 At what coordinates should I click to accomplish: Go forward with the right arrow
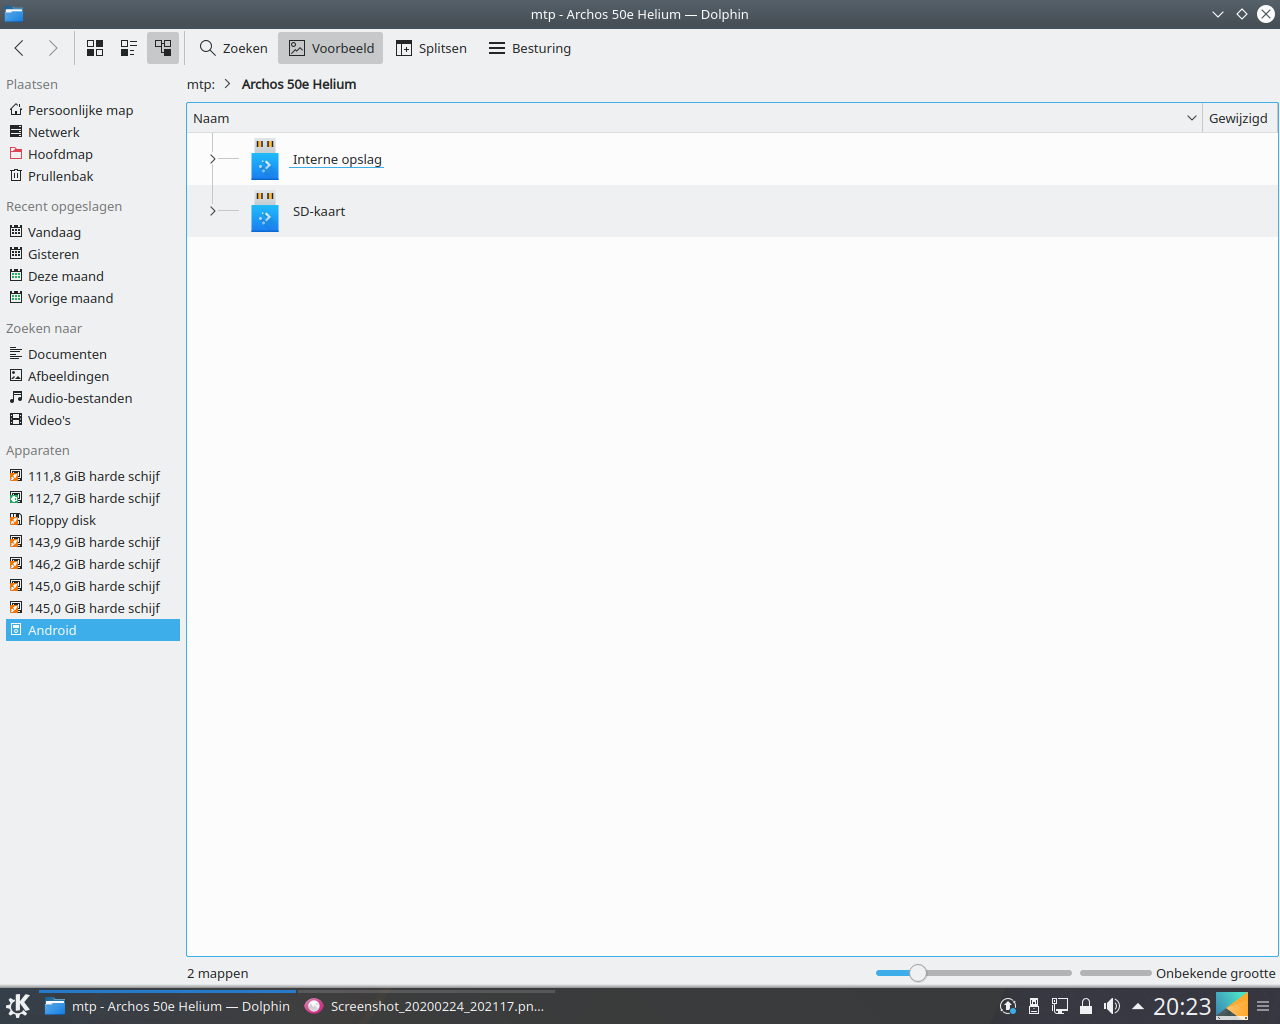coord(52,48)
